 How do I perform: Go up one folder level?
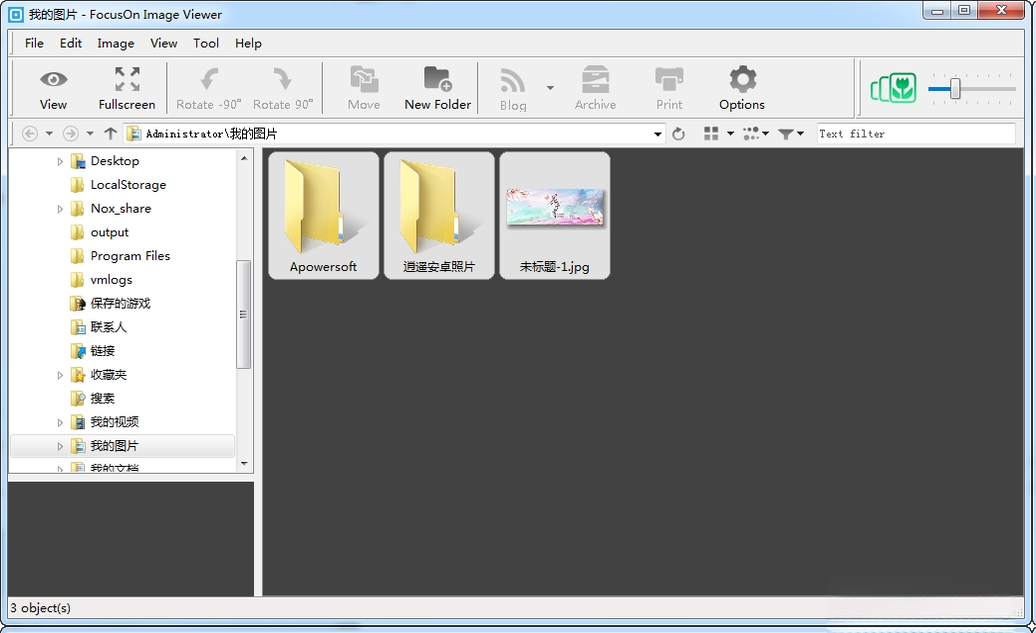click(110, 133)
